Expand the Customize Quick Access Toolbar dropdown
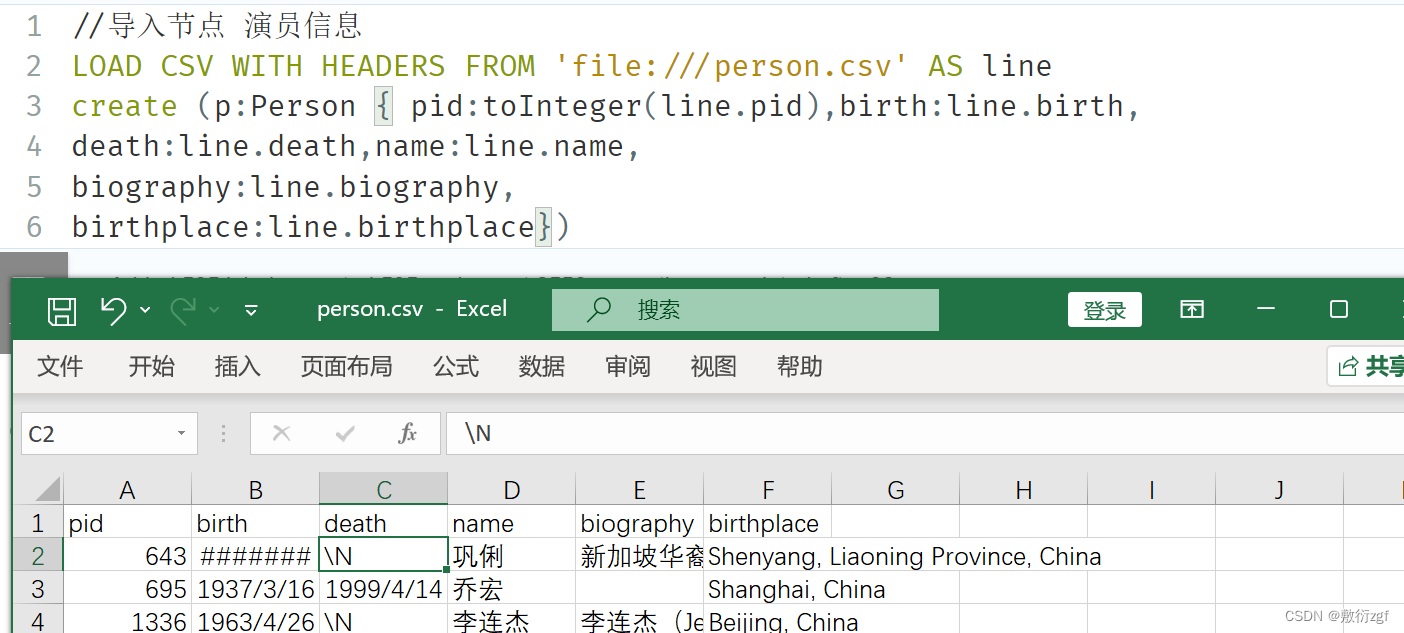 (251, 311)
